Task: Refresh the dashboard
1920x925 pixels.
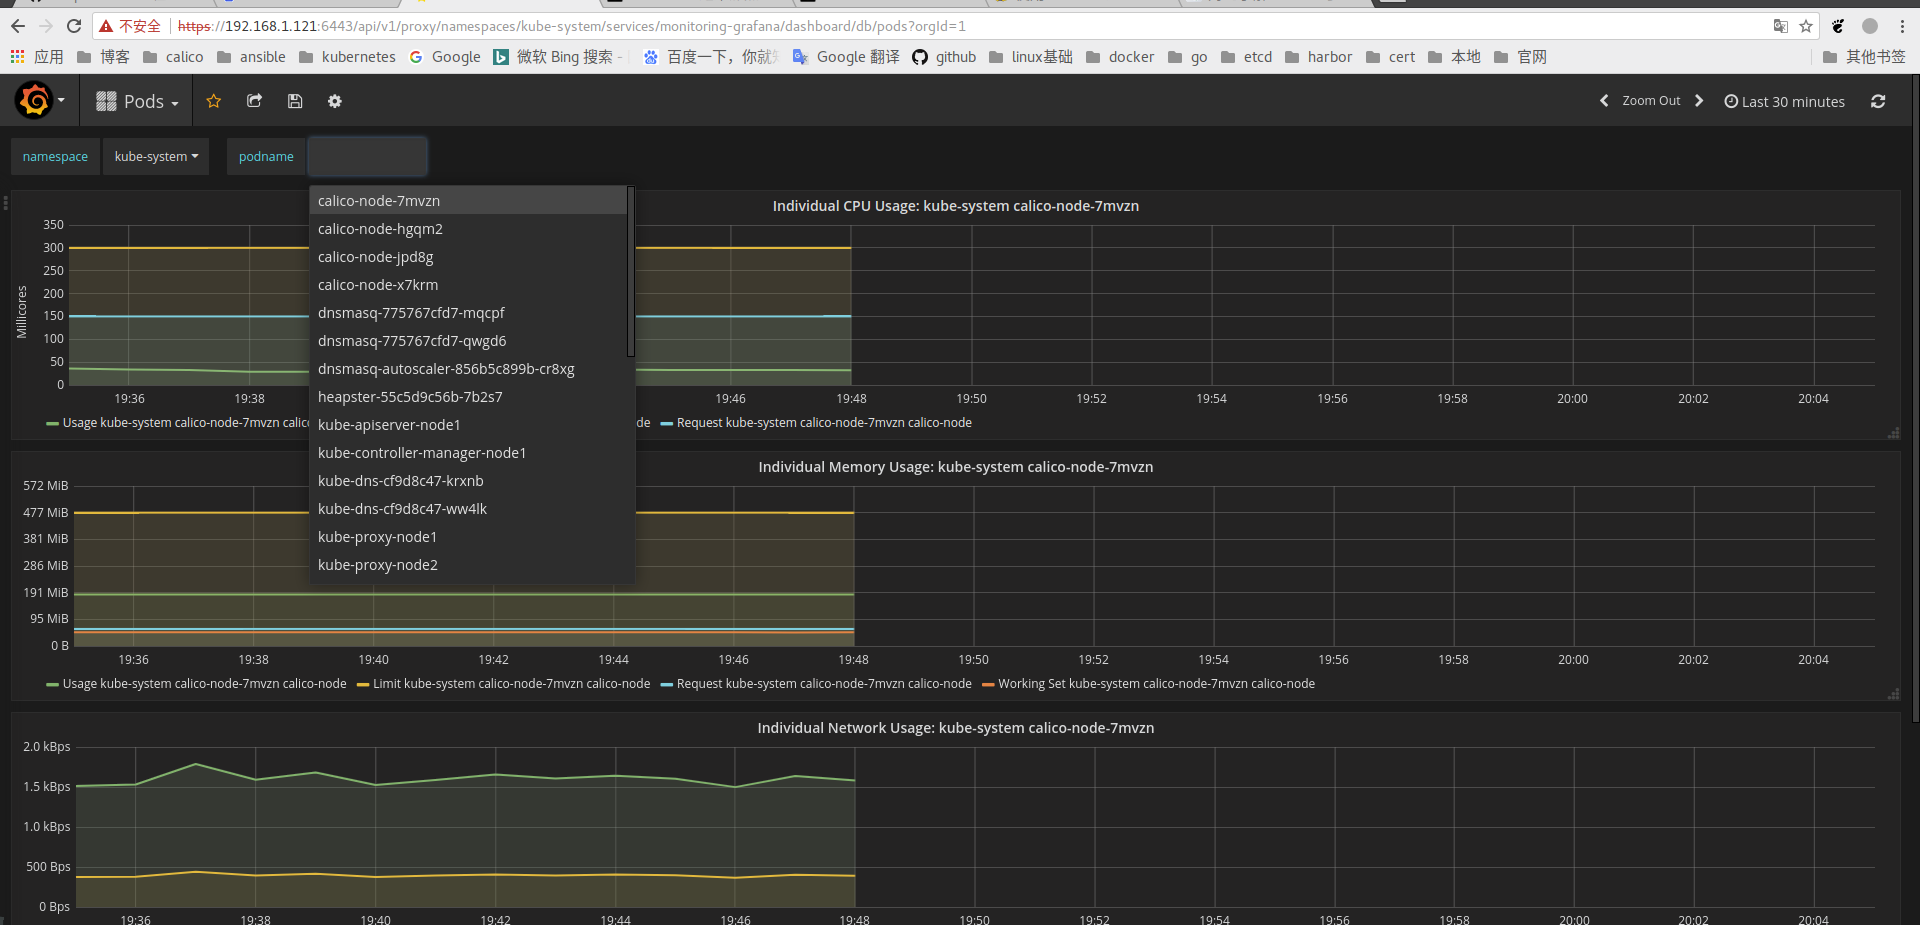Action: (1878, 101)
